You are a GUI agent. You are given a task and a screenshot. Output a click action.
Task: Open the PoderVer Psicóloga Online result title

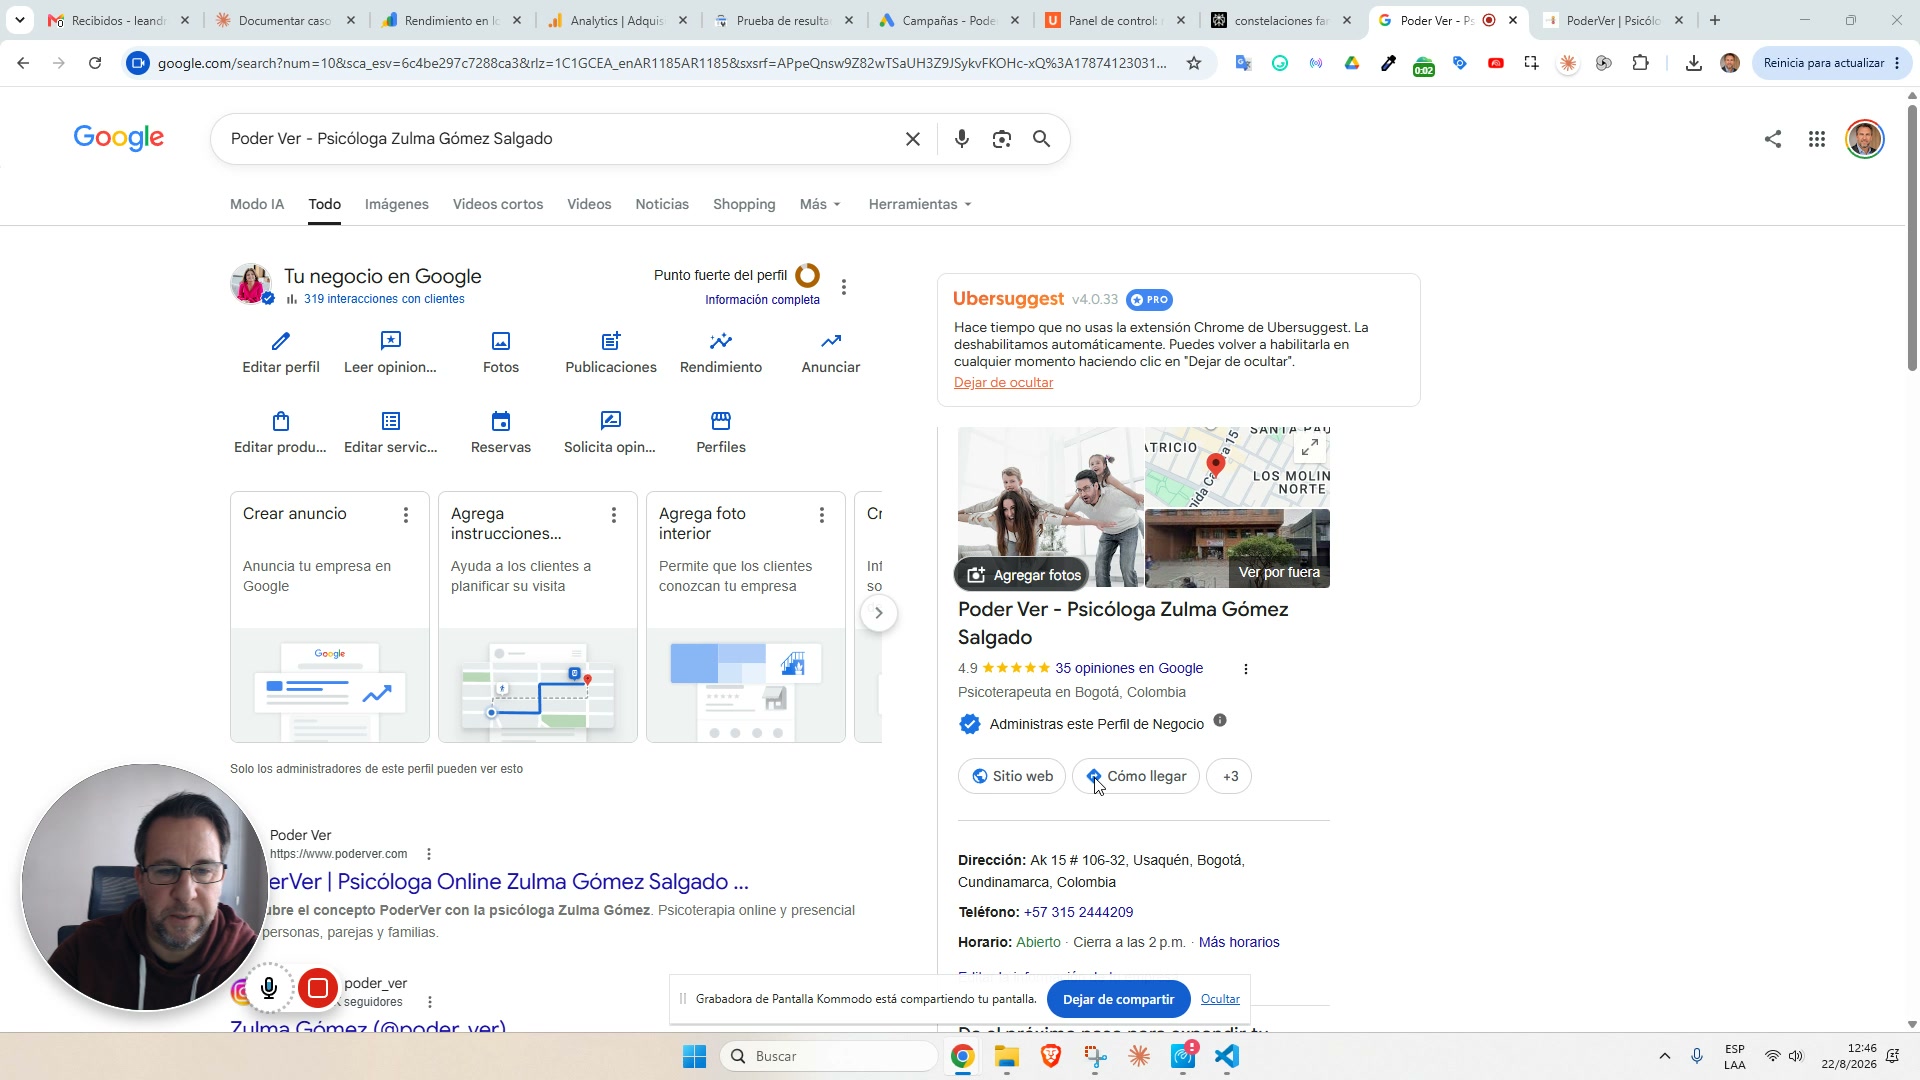pos(509,881)
